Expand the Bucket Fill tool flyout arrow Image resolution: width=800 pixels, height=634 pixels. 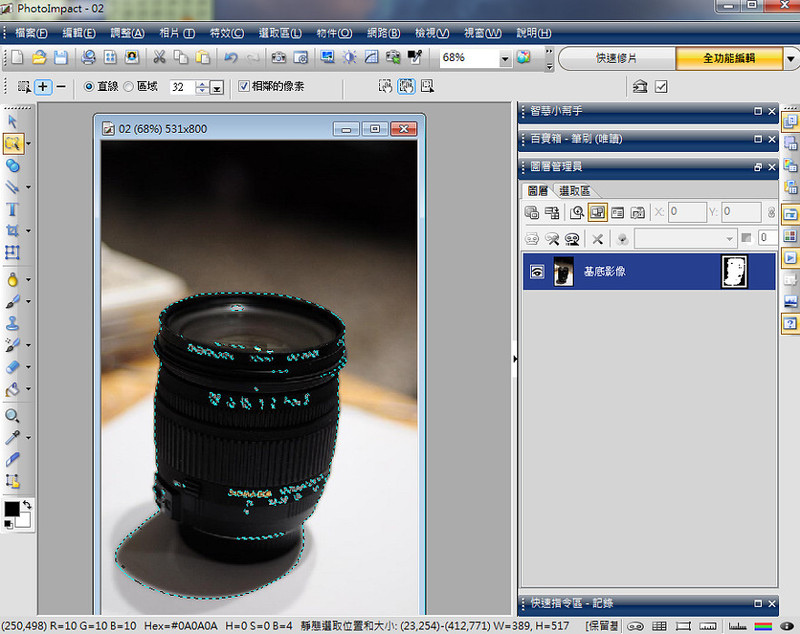(x=29, y=389)
